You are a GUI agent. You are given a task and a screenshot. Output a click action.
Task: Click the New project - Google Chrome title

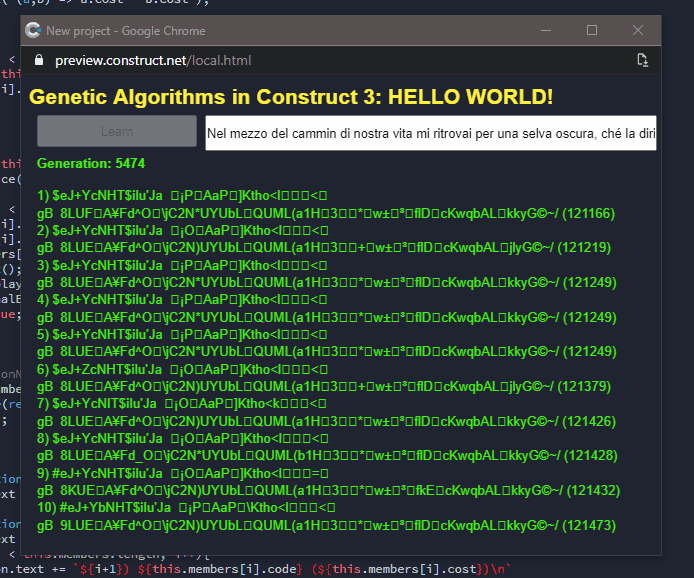coord(126,31)
